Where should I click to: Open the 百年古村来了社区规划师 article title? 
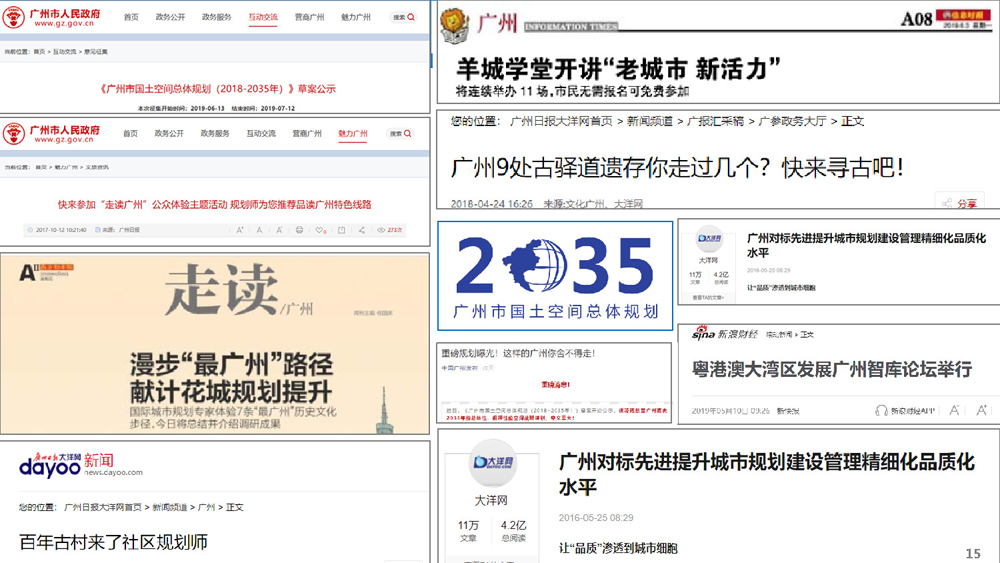pos(114,542)
